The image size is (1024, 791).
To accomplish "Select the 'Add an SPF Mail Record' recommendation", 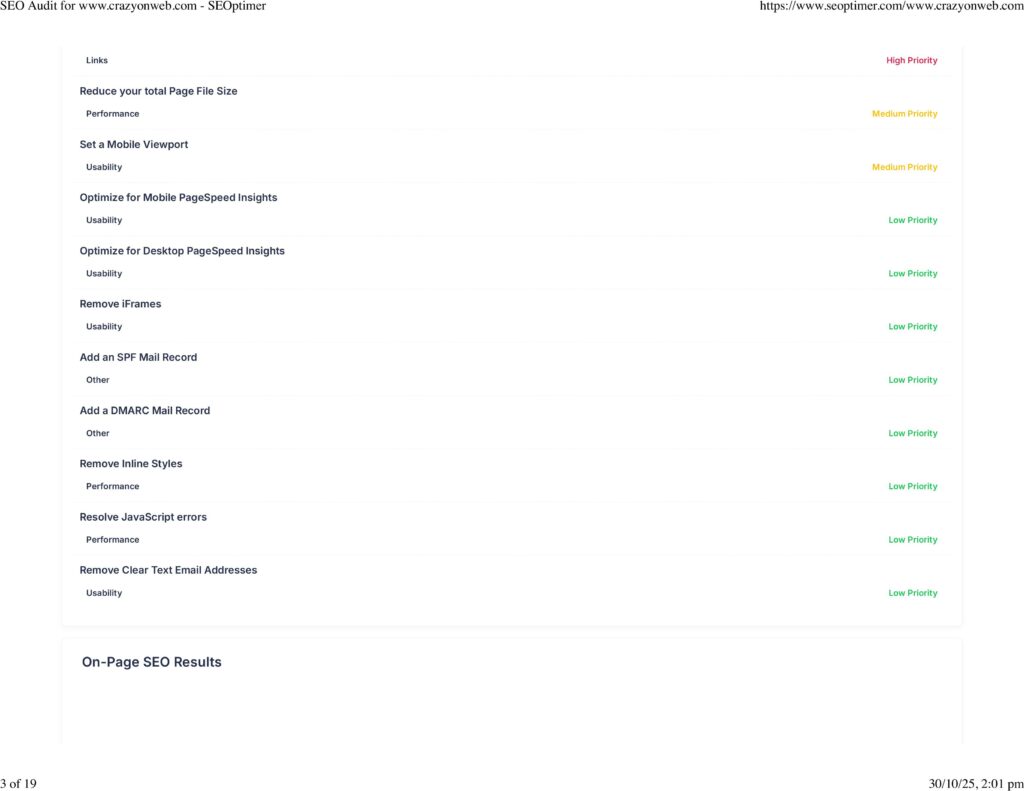I will [x=138, y=357].
